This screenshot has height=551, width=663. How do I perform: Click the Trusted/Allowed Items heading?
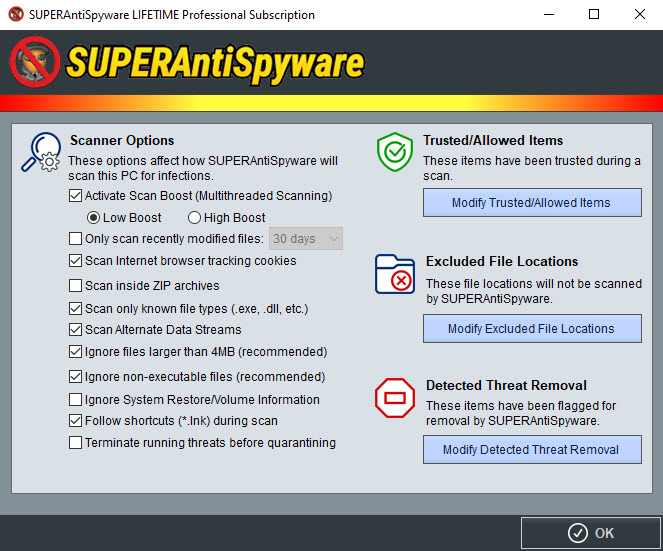coord(493,140)
